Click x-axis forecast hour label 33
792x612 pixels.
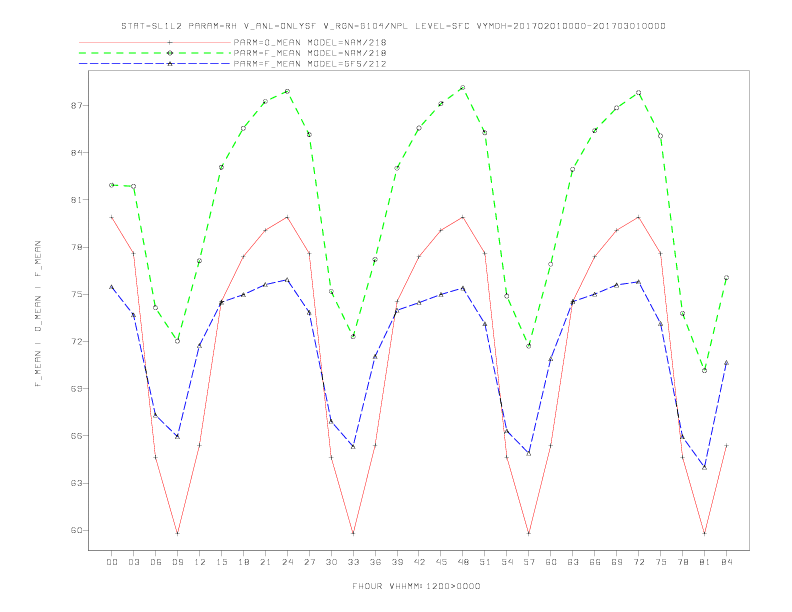coord(353,562)
